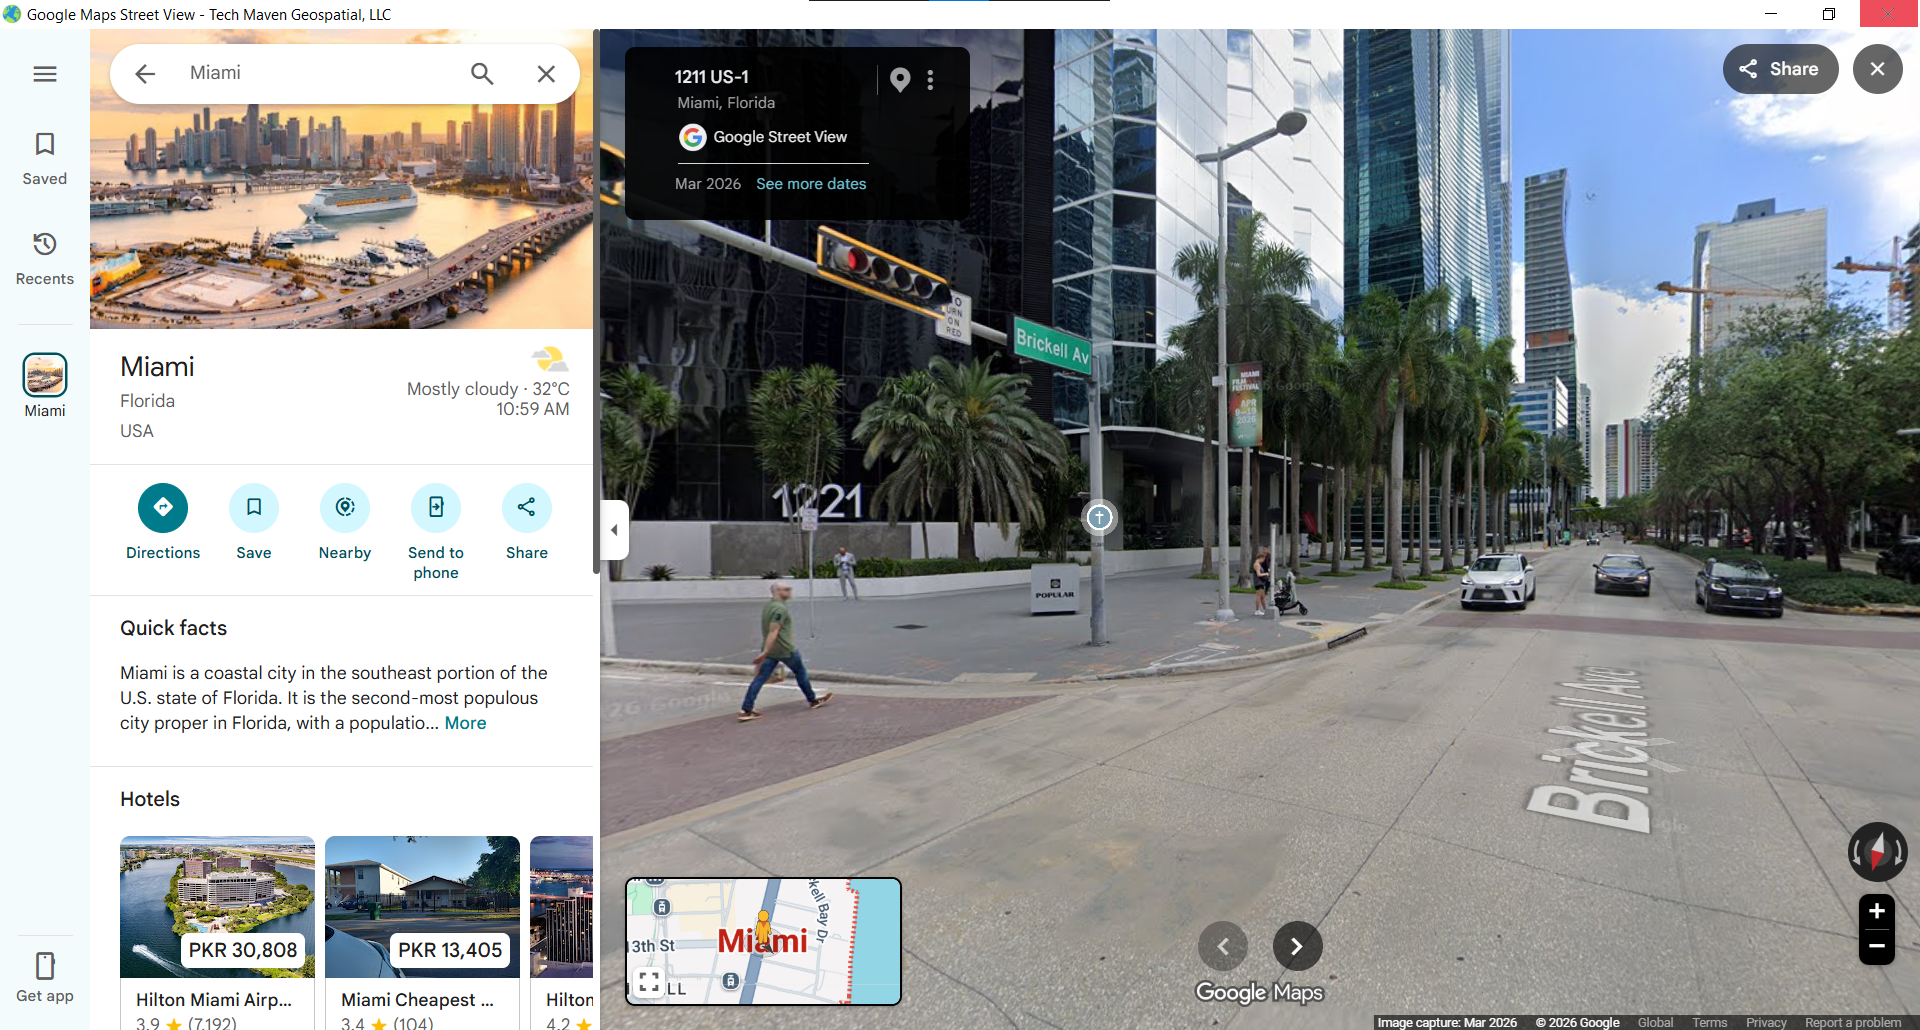Move to next Street View position
The width and height of the screenshot is (1920, 1030).
(x=1297, y=946)
